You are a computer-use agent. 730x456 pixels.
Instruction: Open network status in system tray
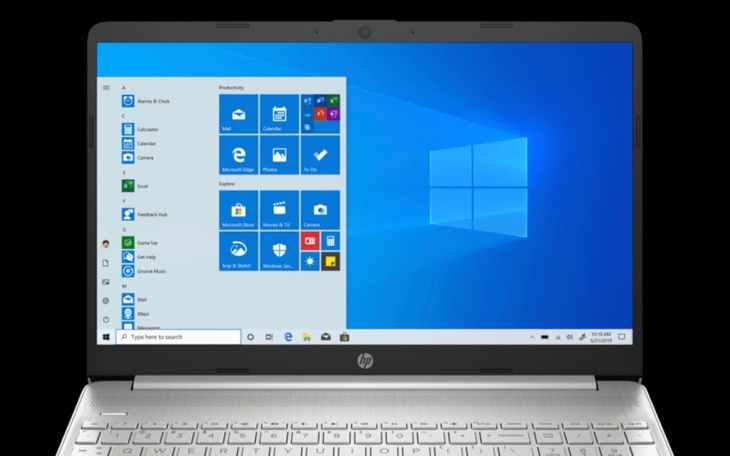[x=558, y=337]
